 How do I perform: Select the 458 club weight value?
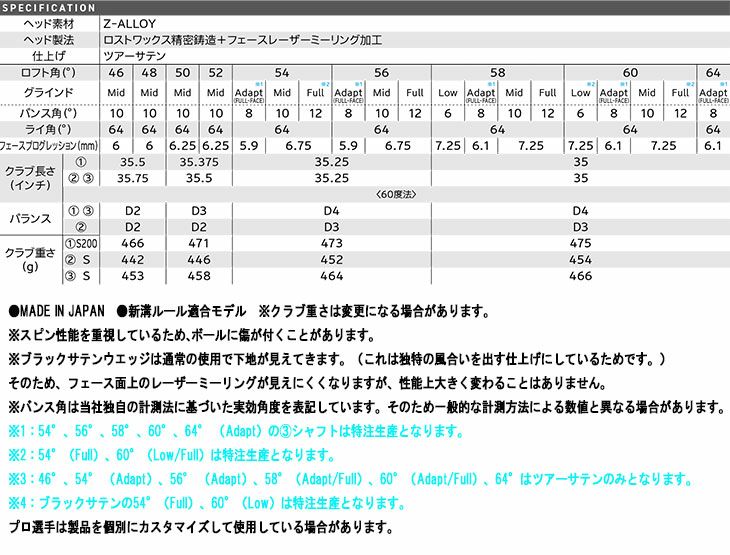pos(199,276)
